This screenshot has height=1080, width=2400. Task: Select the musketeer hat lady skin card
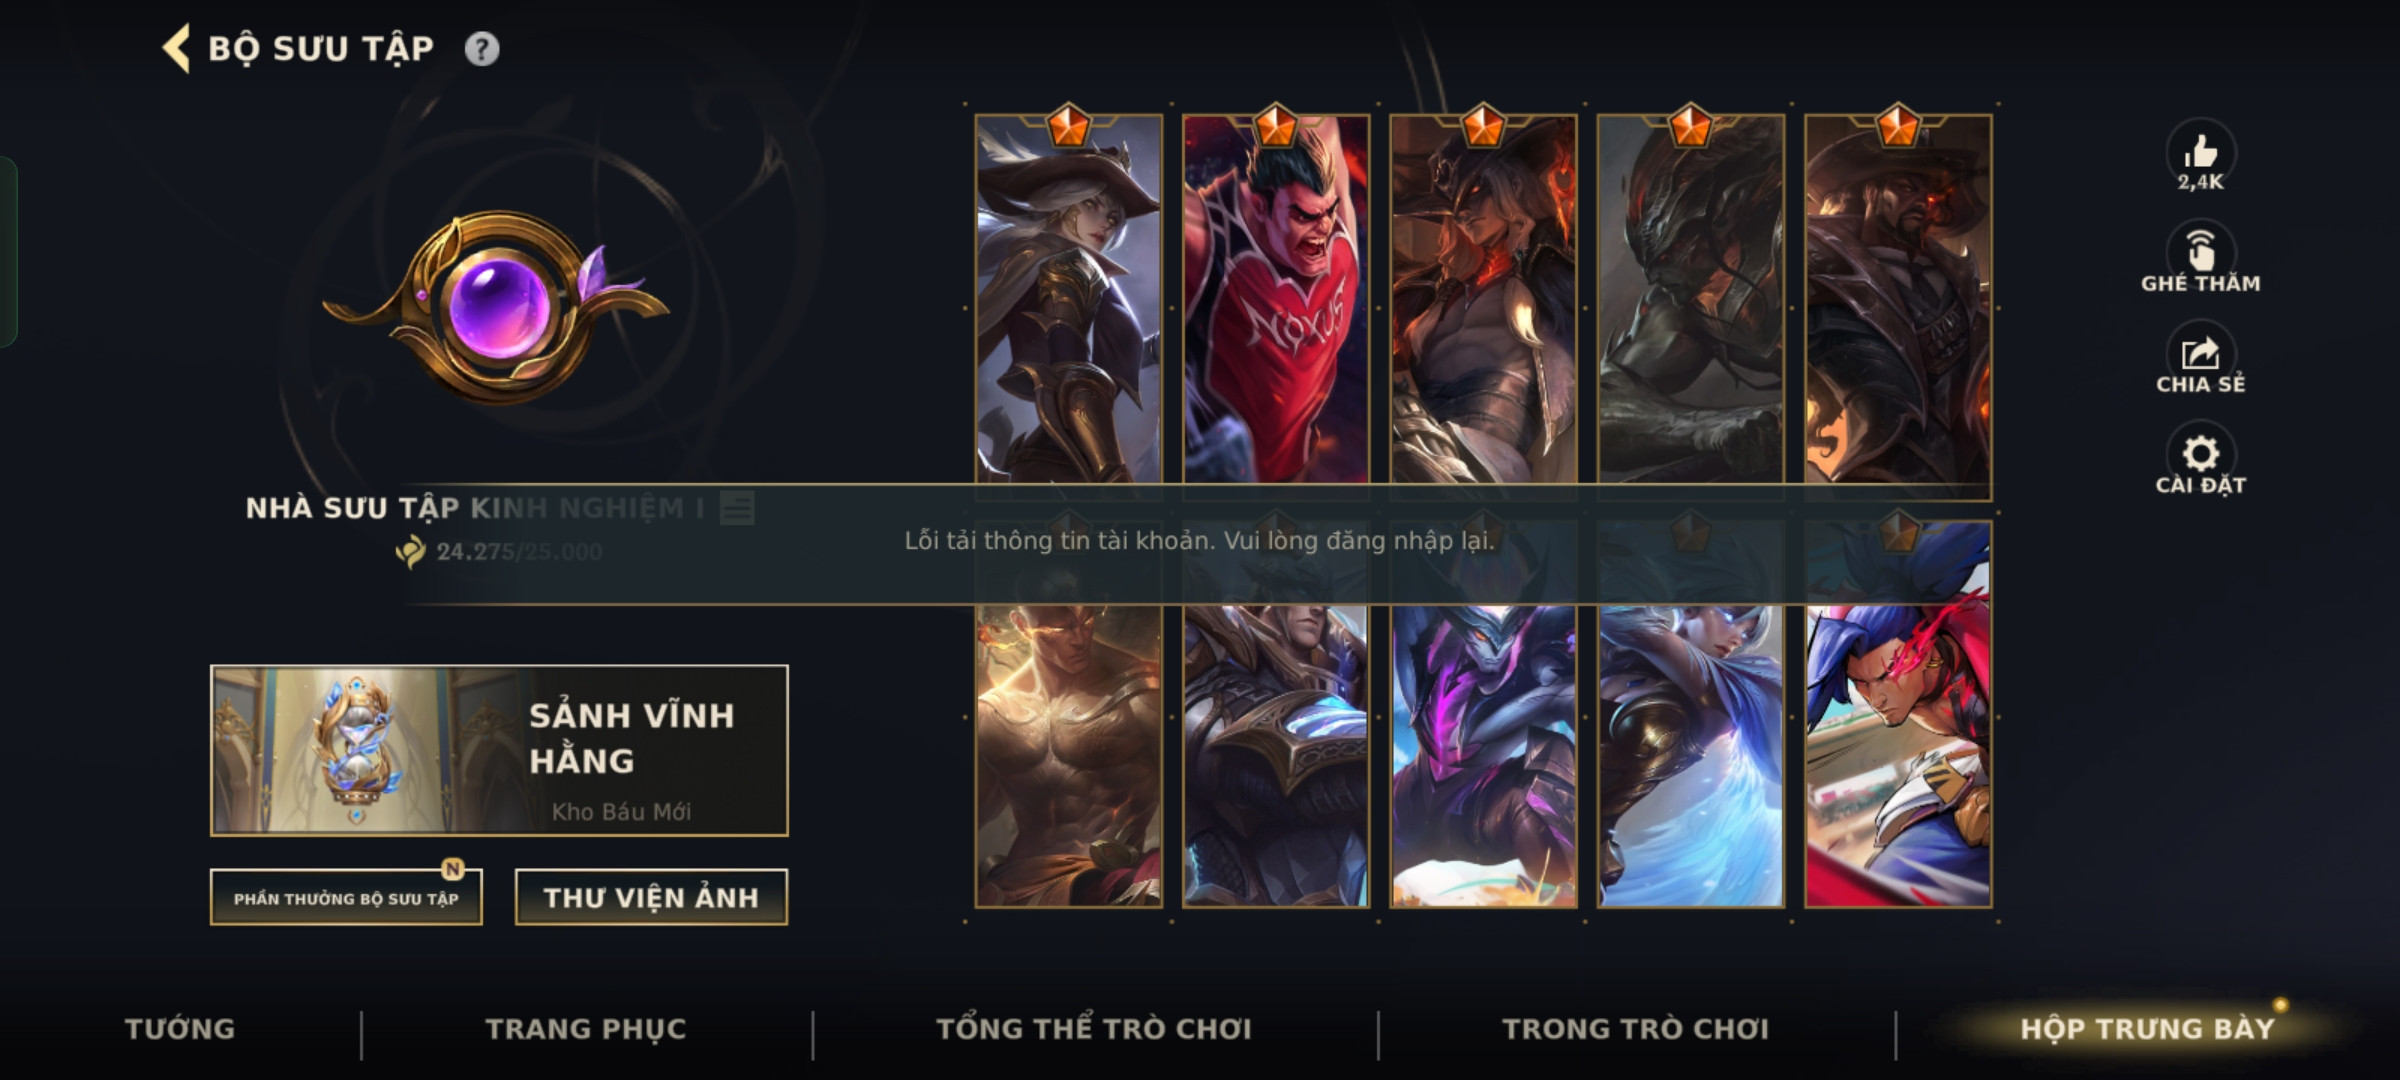click(x=1069, y=300)
